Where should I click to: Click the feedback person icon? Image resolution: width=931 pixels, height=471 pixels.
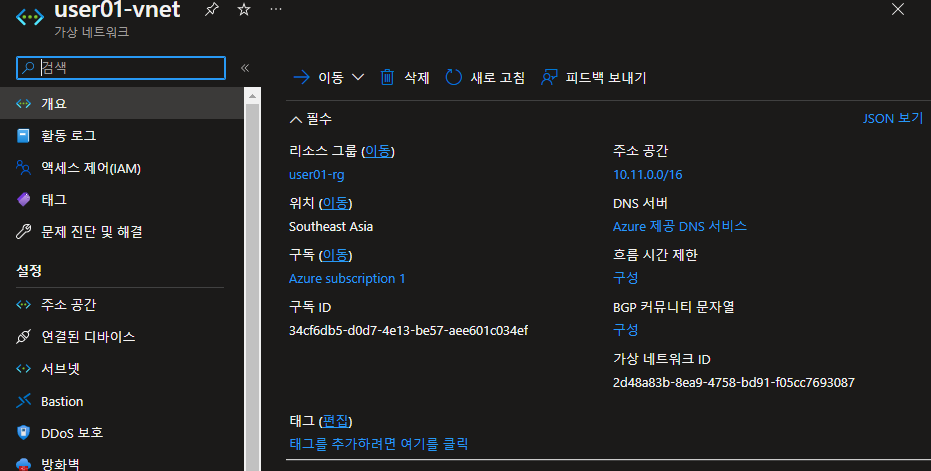tap(549, 77)
